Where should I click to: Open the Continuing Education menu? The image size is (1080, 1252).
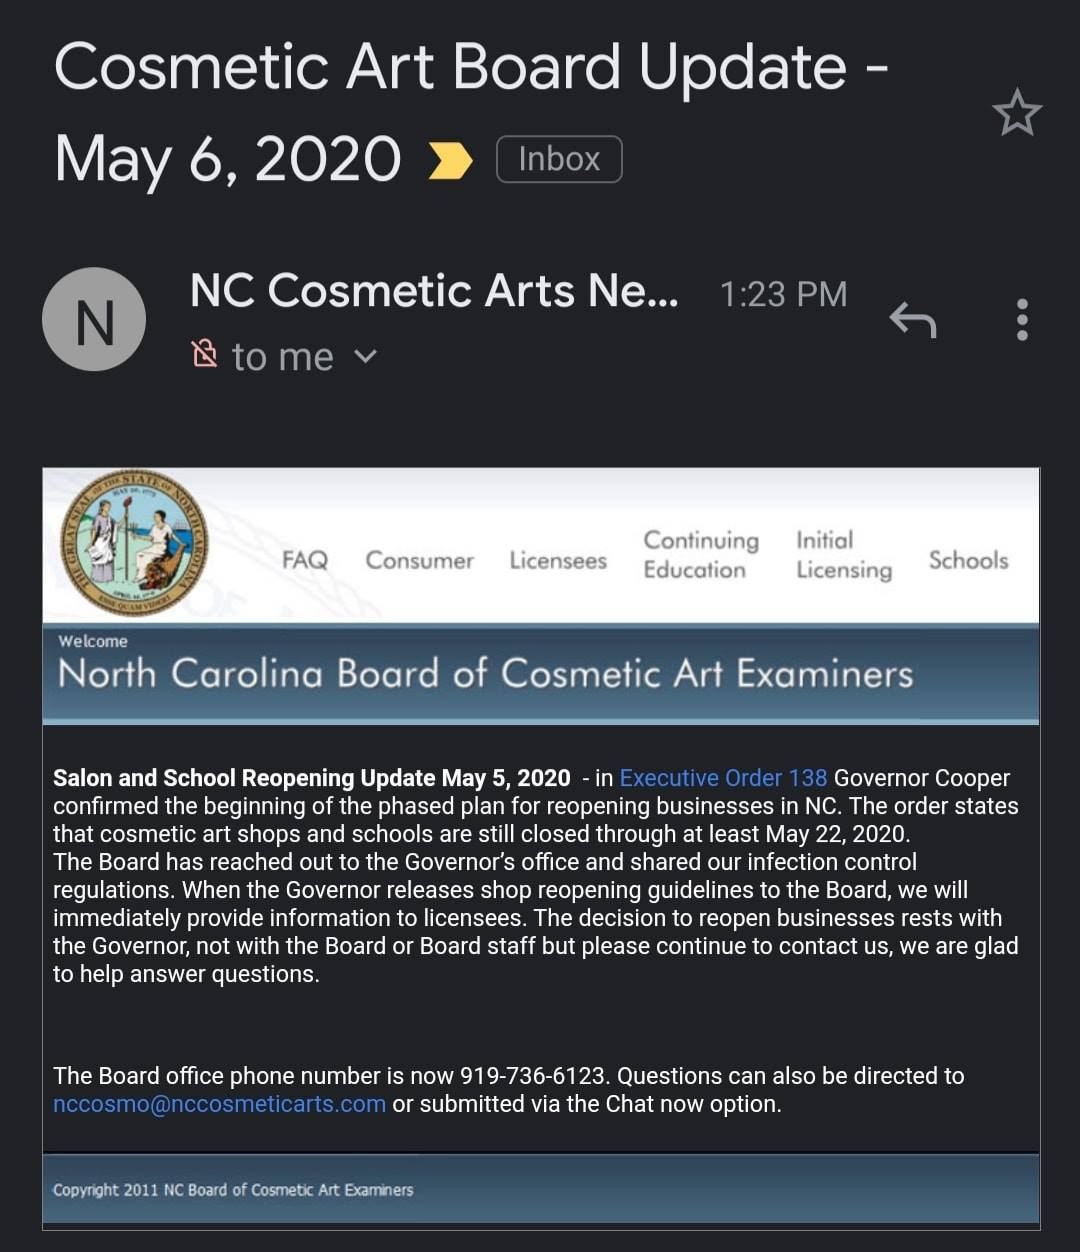pyautogui.click(x=700, y=555)
